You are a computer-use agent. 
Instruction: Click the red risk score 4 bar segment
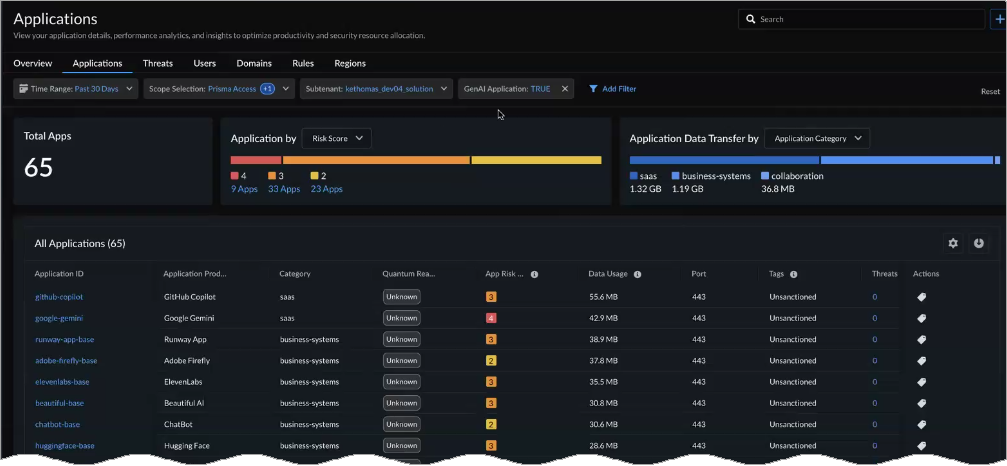(255, 160)
